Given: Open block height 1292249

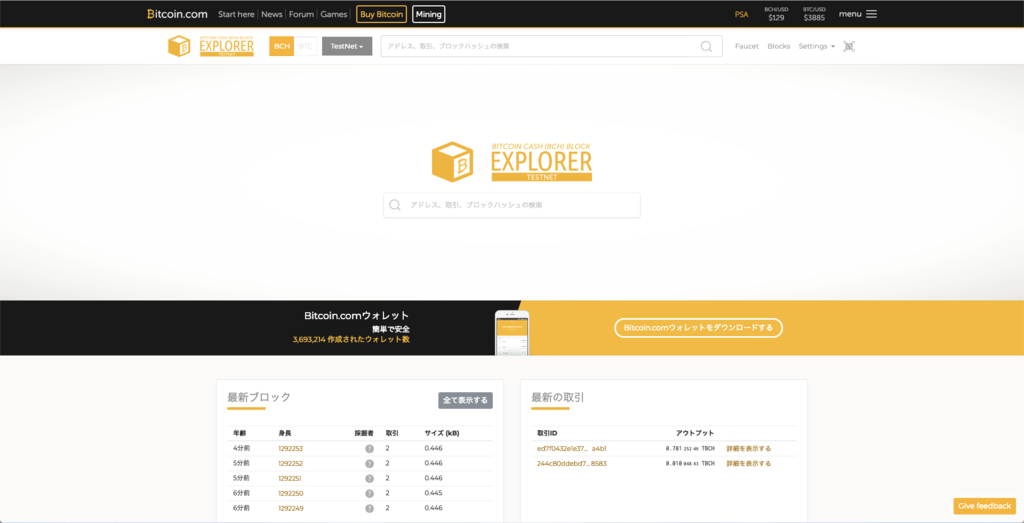Looking at the screenshot, I should [x=291, y=508].
